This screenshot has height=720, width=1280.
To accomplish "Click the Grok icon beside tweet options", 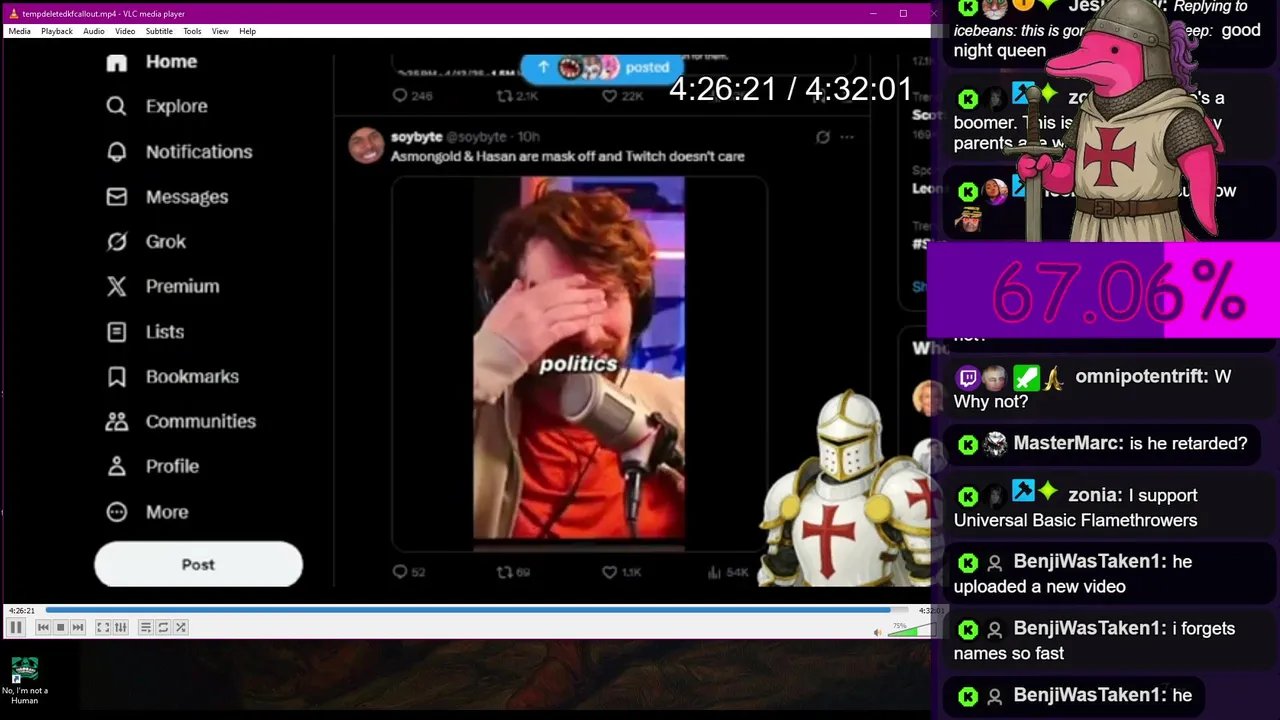I will (x=822, y=137).
